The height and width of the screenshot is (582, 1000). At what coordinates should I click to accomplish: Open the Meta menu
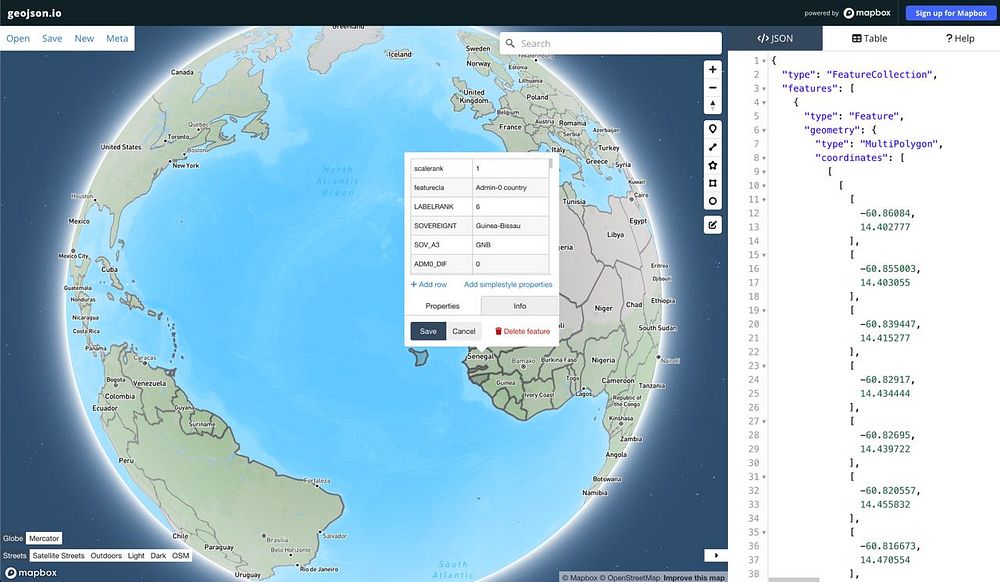(x=117, y=38)
